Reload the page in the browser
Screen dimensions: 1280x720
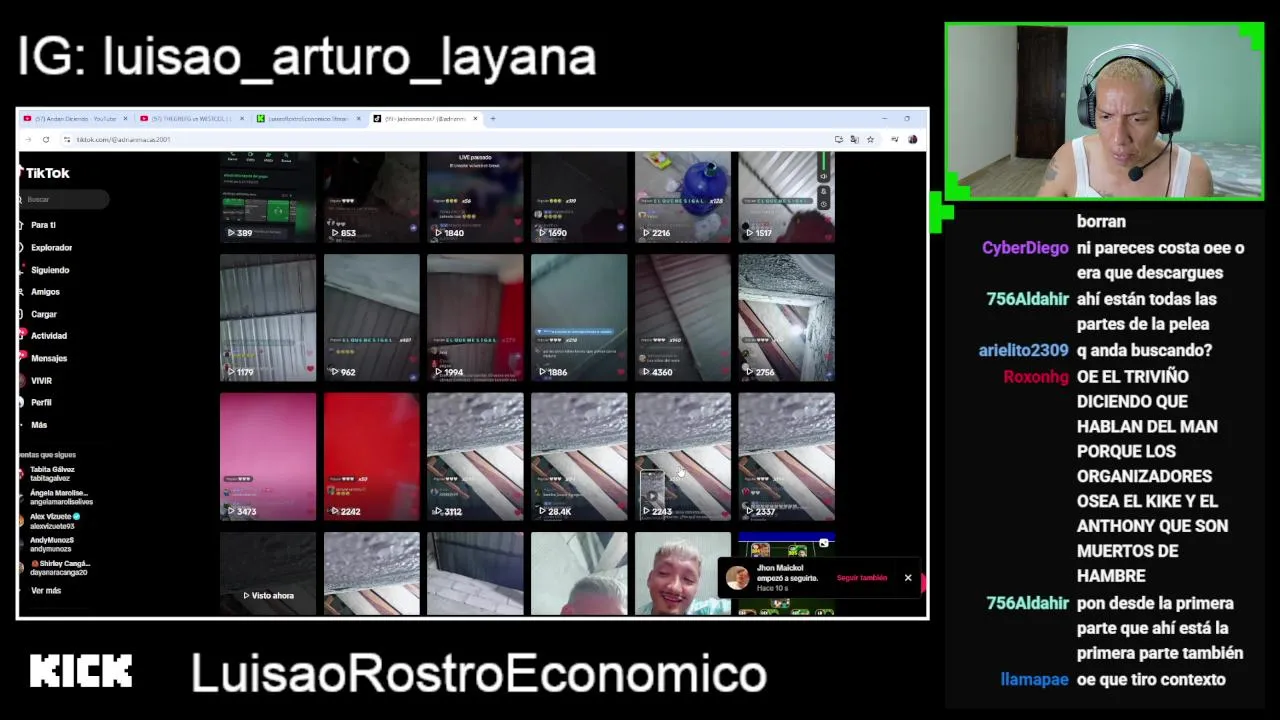click(x=46, y=140)
